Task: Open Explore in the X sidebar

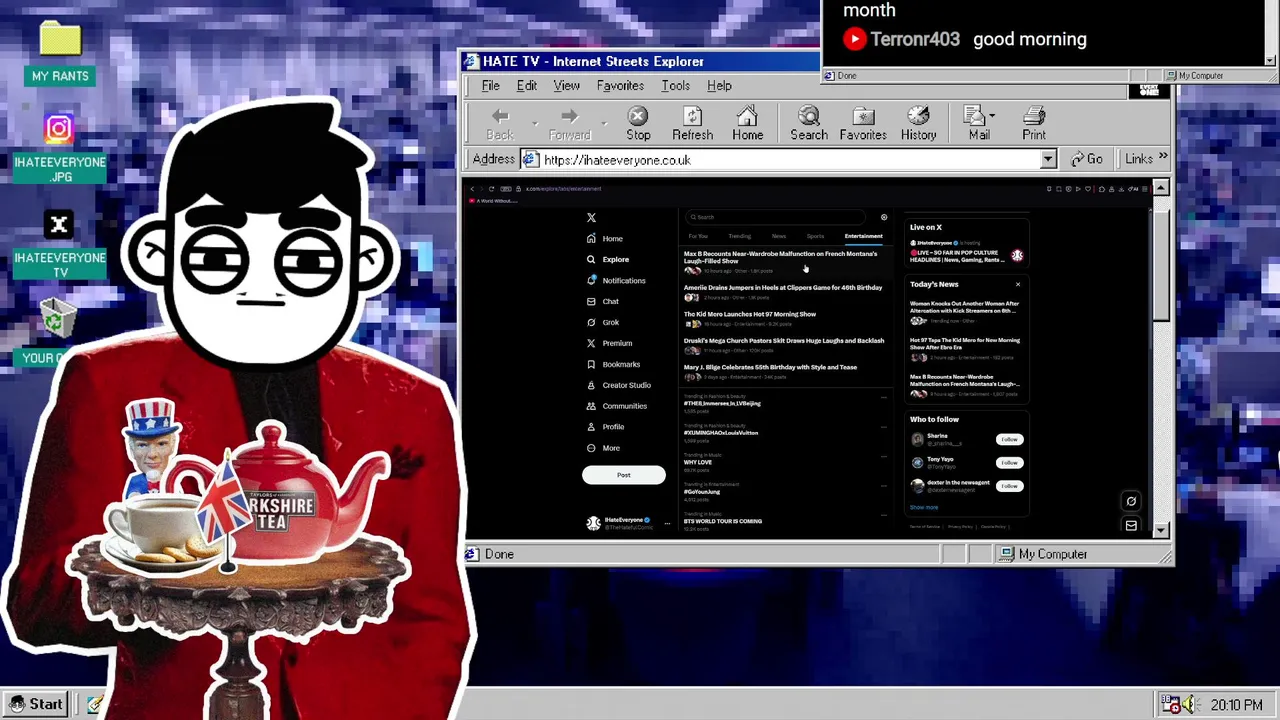Action: point(607,259)
